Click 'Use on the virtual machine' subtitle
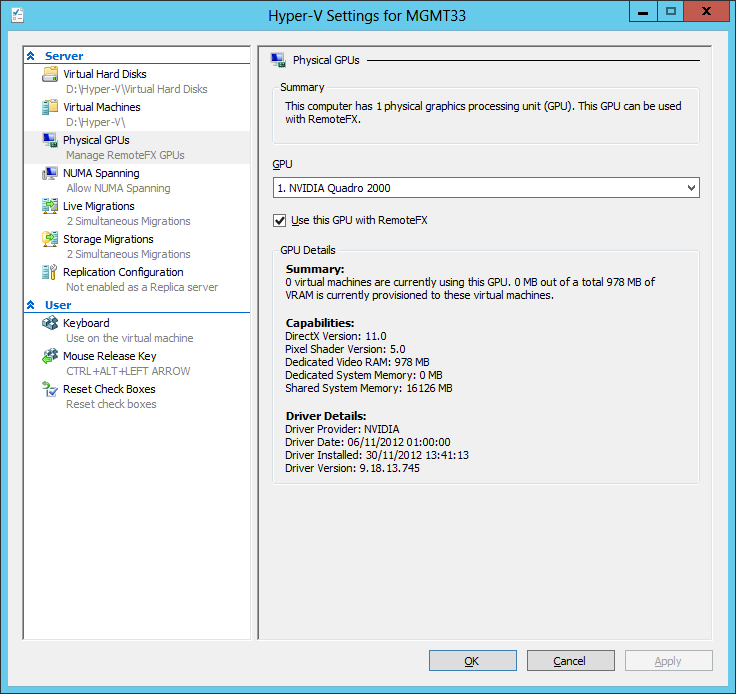The width and height of the screenshot is (736, 694). click(x=130, y=338)
